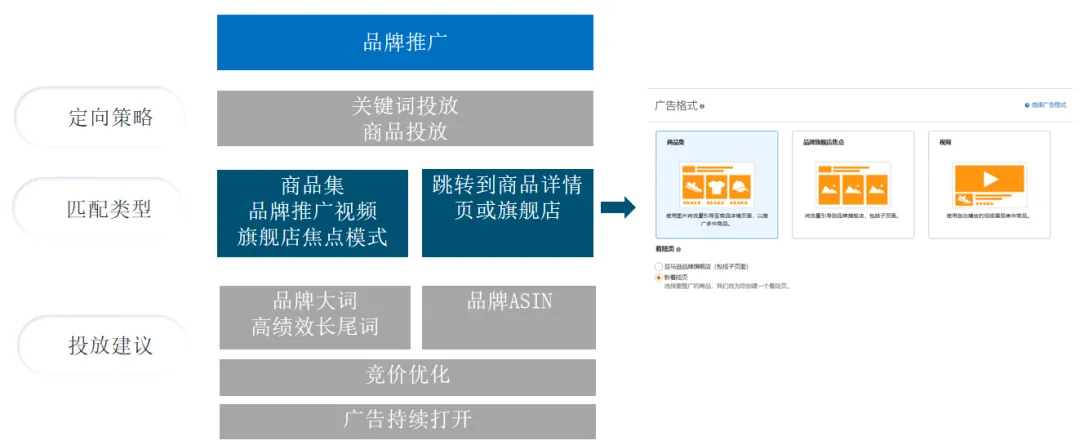The width and height of the screenshot is (1080, 445).
Task: Click the 品牌推广视频 text line
Action: click(312, 211)
